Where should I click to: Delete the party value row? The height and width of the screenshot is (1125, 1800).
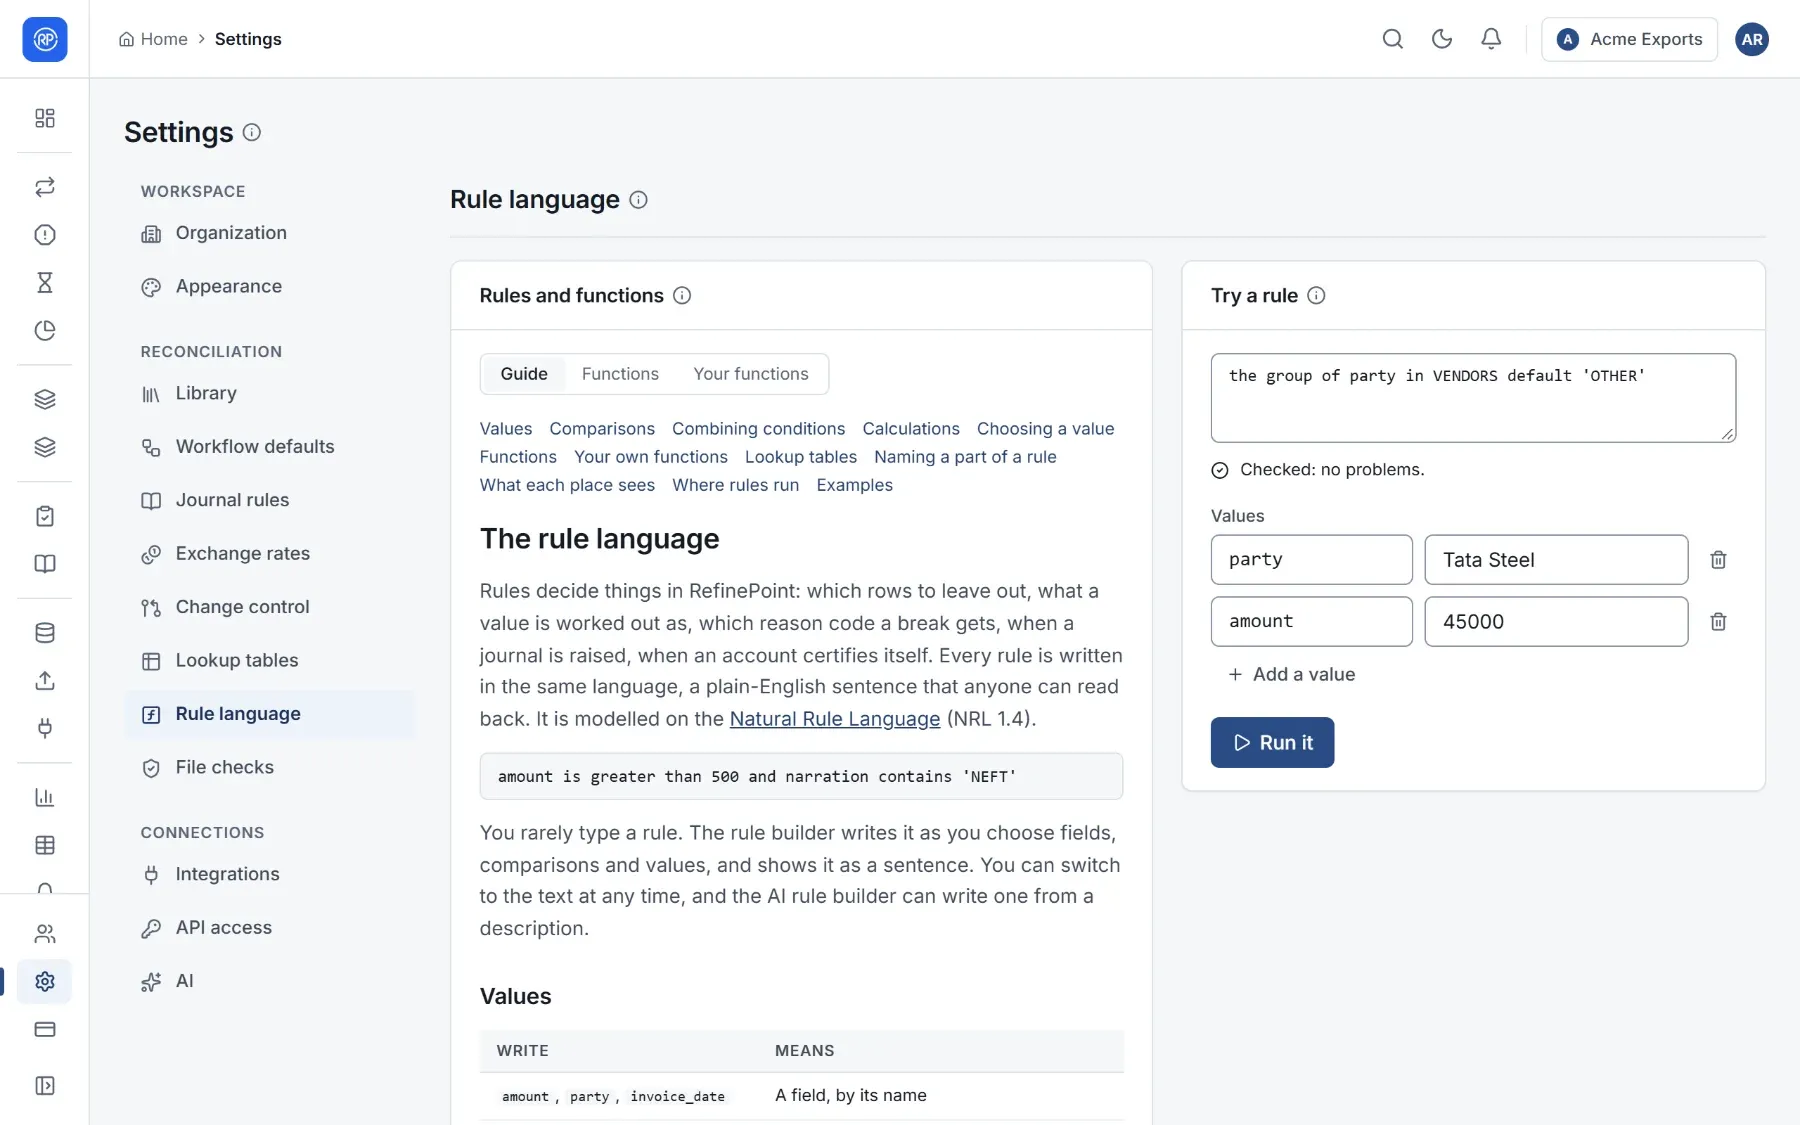point(1718,560)
